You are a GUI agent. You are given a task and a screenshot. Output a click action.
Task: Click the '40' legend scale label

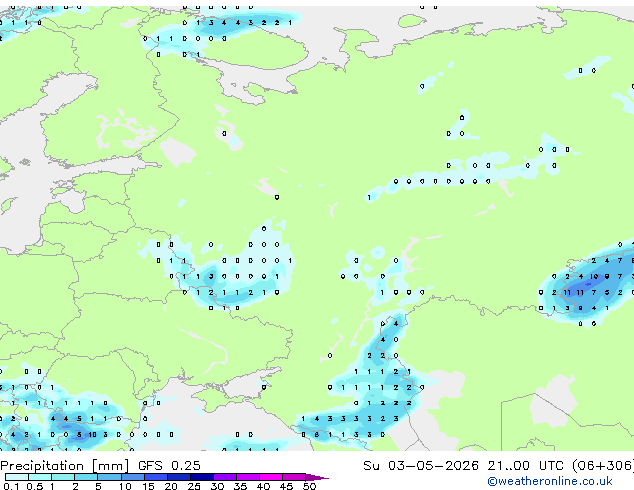pos(263,486)
